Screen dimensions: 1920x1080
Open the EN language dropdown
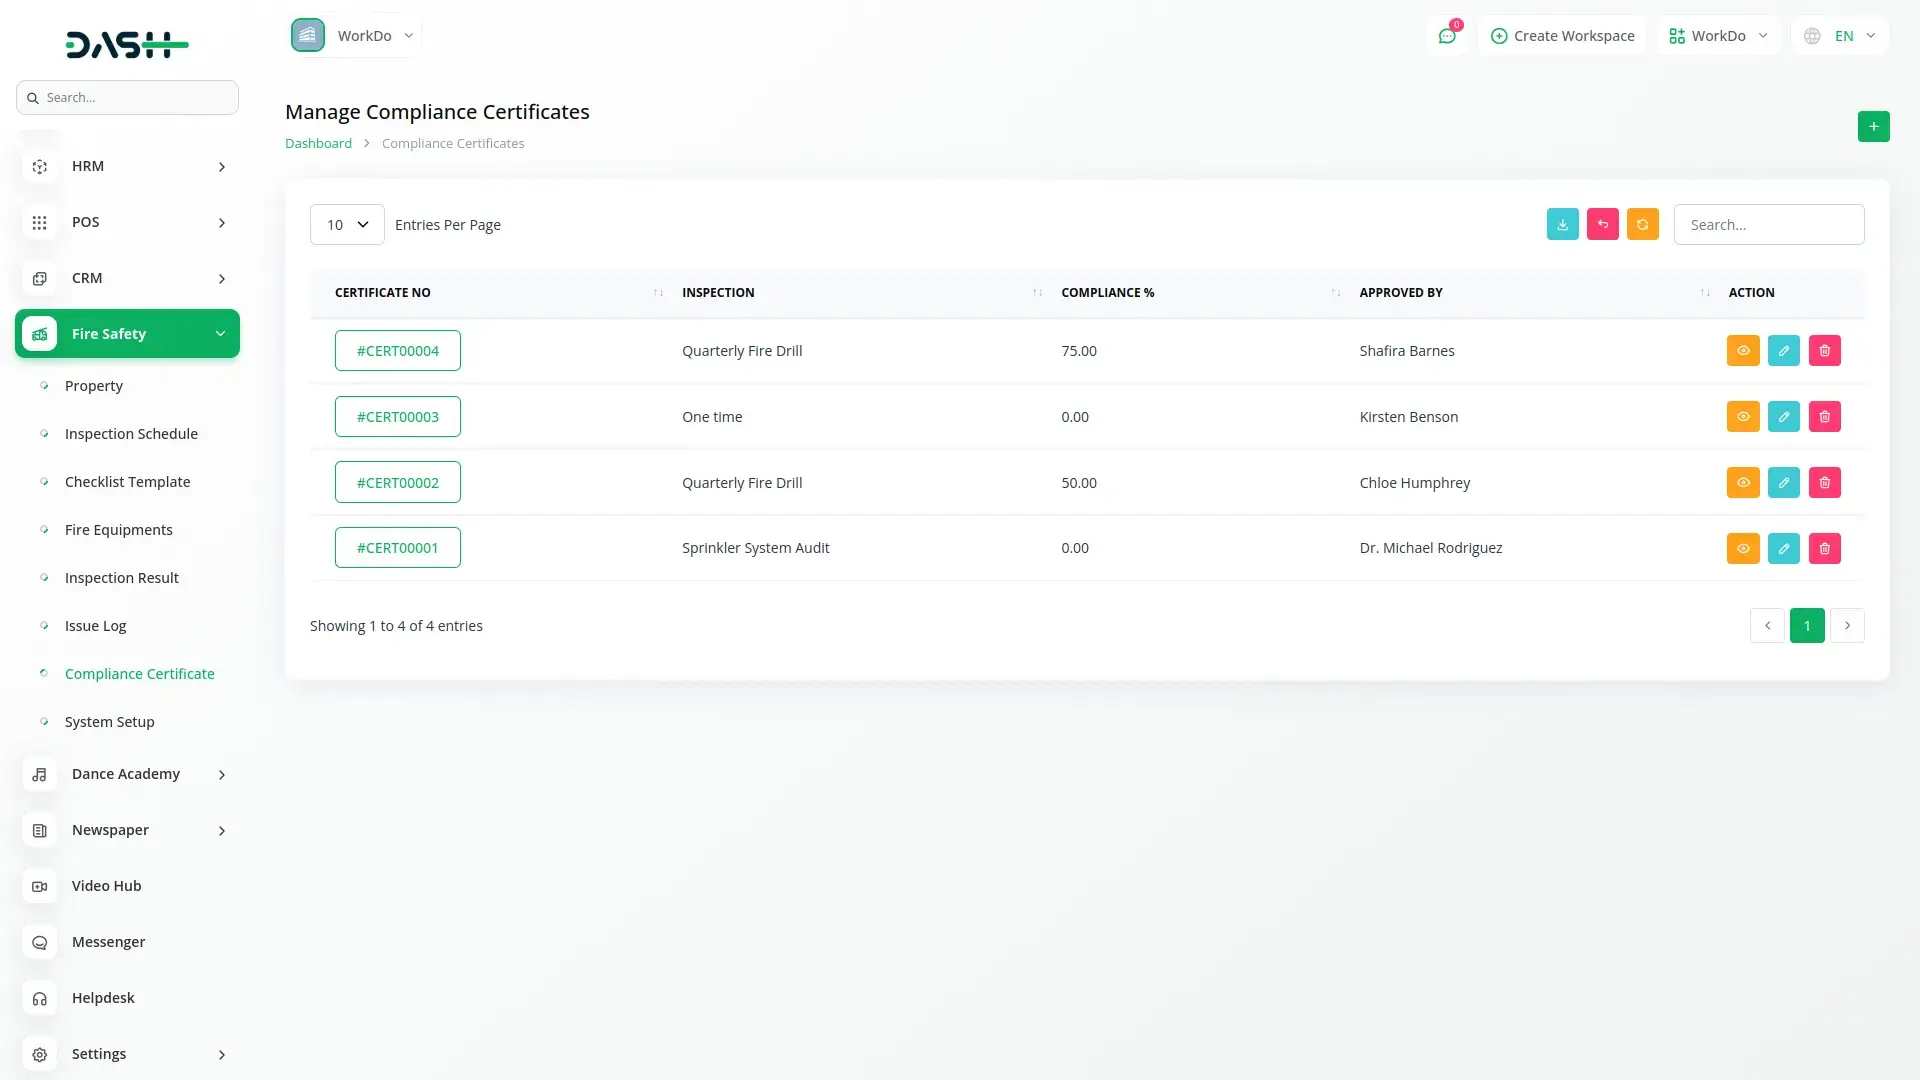1841,36
